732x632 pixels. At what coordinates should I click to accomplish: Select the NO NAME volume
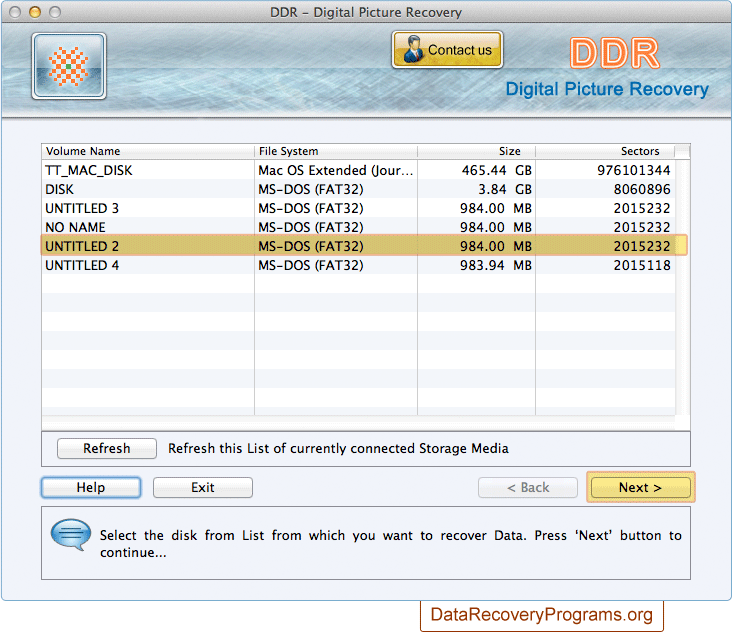click(x=358, y=227)
